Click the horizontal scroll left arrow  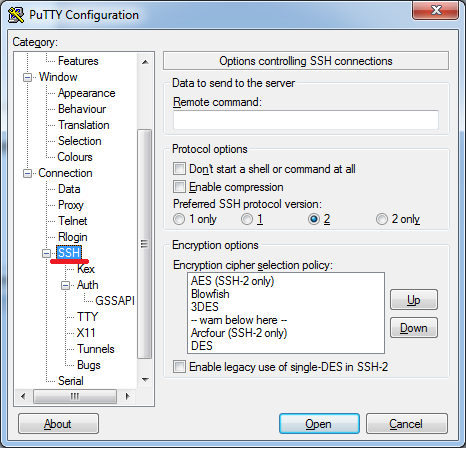pyautogui.click(x=23, y=396)
